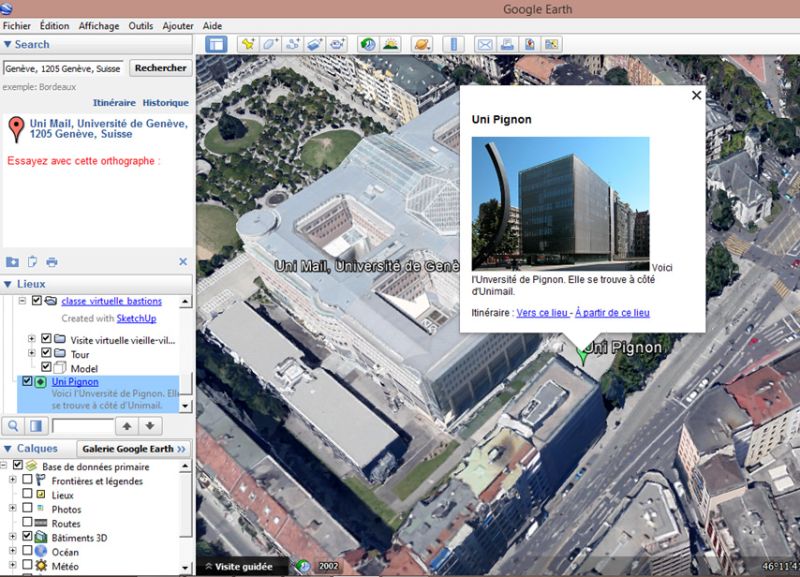The width and height of the screenshot is (800, 577).
Task: Click the Rechercher button
Action: 161,68
